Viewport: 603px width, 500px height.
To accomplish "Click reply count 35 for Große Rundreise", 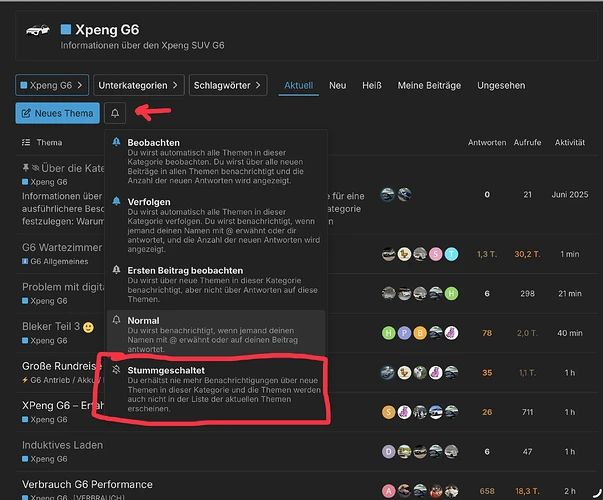I will click(x=487, y=373).
